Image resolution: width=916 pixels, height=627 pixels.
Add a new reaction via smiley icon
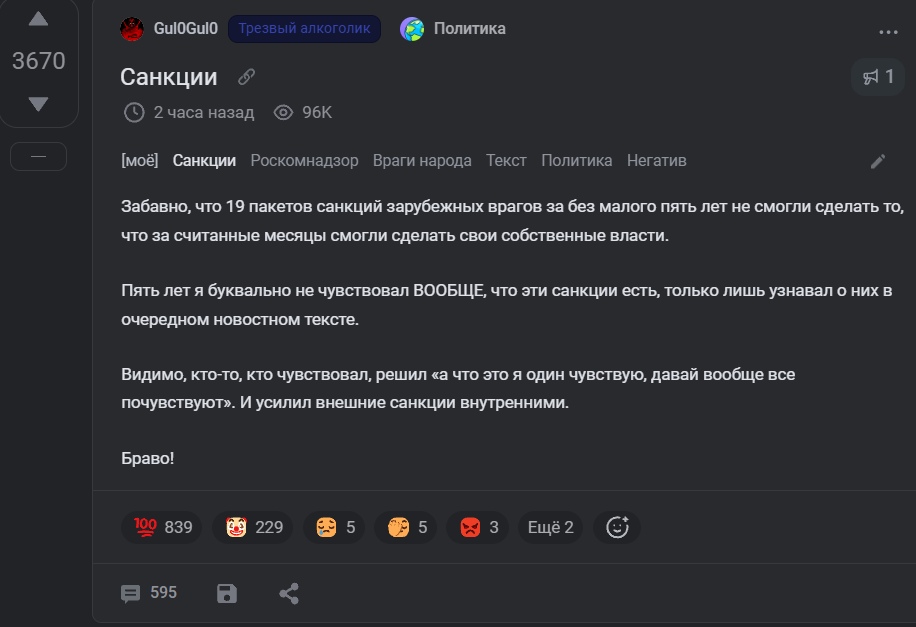(x=617, y=528)
